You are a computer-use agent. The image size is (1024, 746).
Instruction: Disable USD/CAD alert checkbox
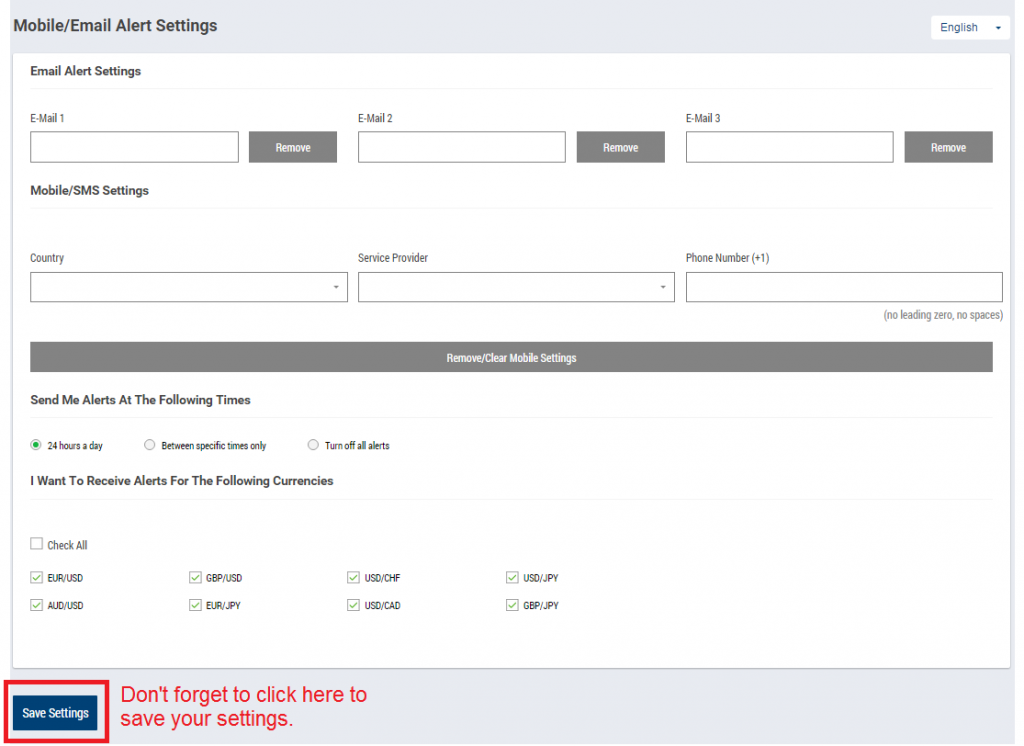point(353,605)
